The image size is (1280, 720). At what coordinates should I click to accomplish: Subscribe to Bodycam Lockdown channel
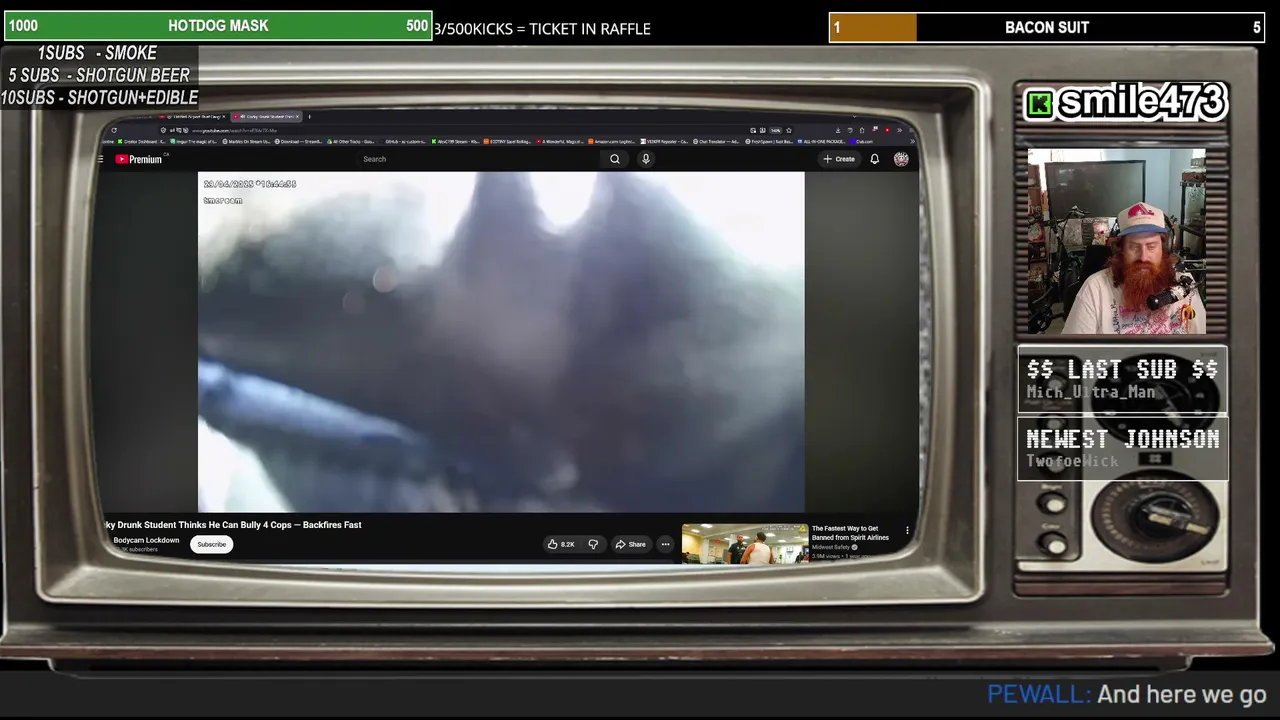(211, 544)
